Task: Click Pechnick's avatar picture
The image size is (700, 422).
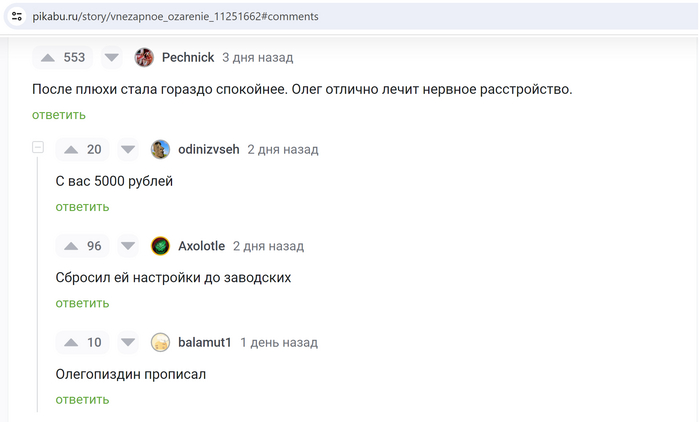Action: [x=144, y=57]
